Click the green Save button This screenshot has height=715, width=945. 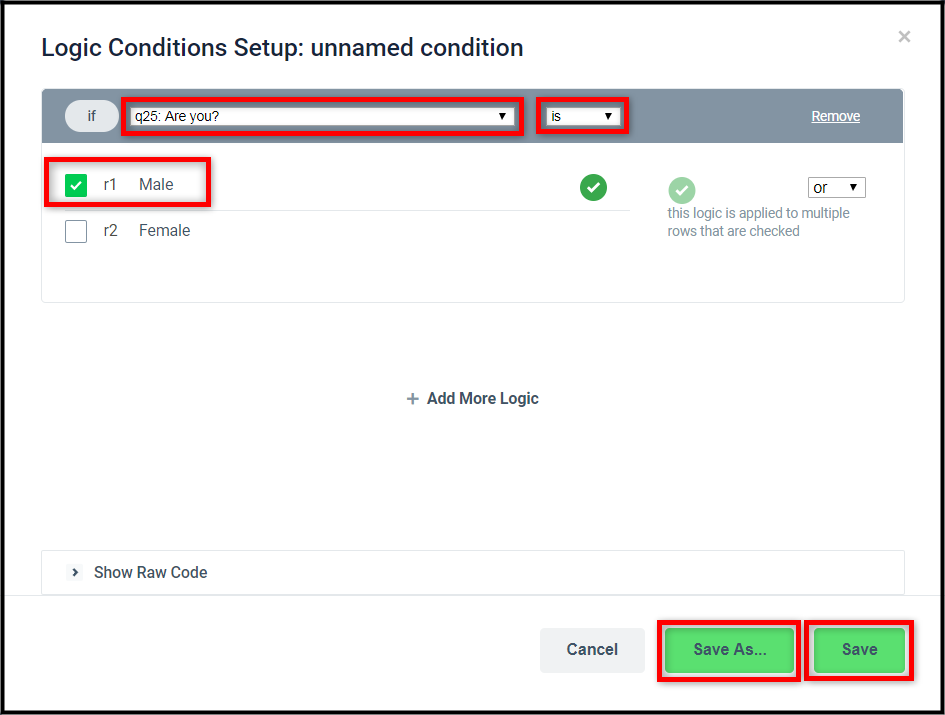pos(859,650)
